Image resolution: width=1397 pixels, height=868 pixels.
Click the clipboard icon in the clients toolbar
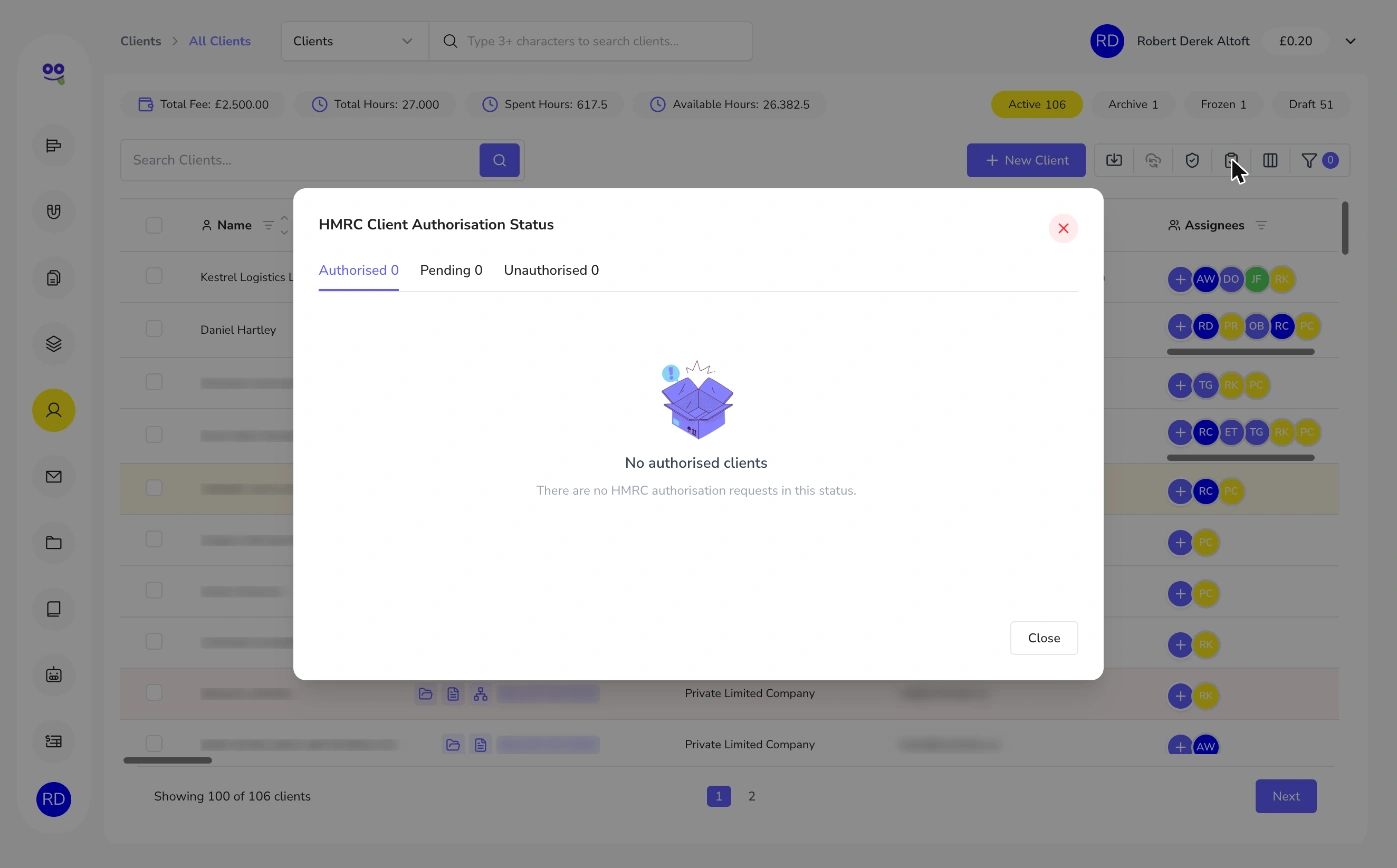click(1231, 160)
